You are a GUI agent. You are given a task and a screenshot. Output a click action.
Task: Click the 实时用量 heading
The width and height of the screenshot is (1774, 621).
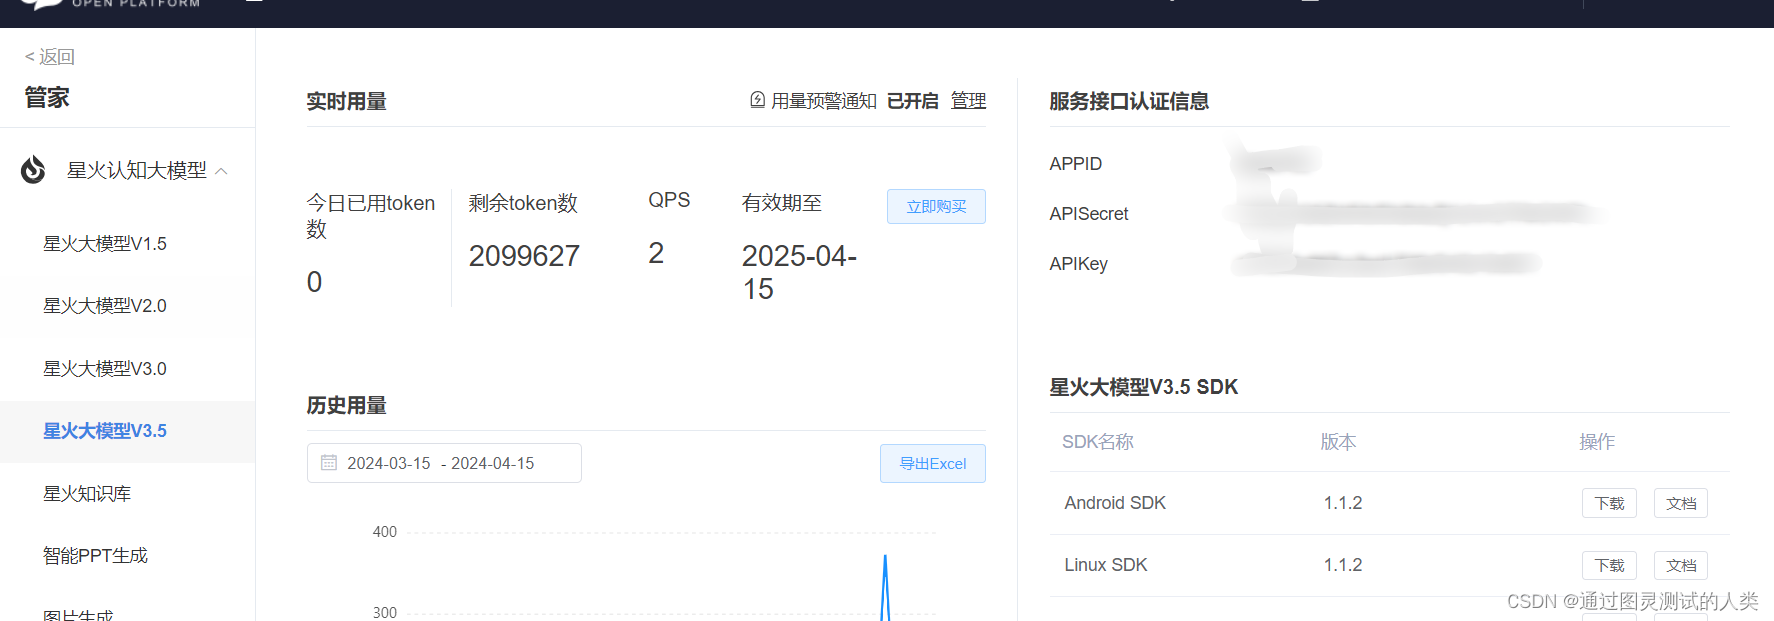coord(346,101)
